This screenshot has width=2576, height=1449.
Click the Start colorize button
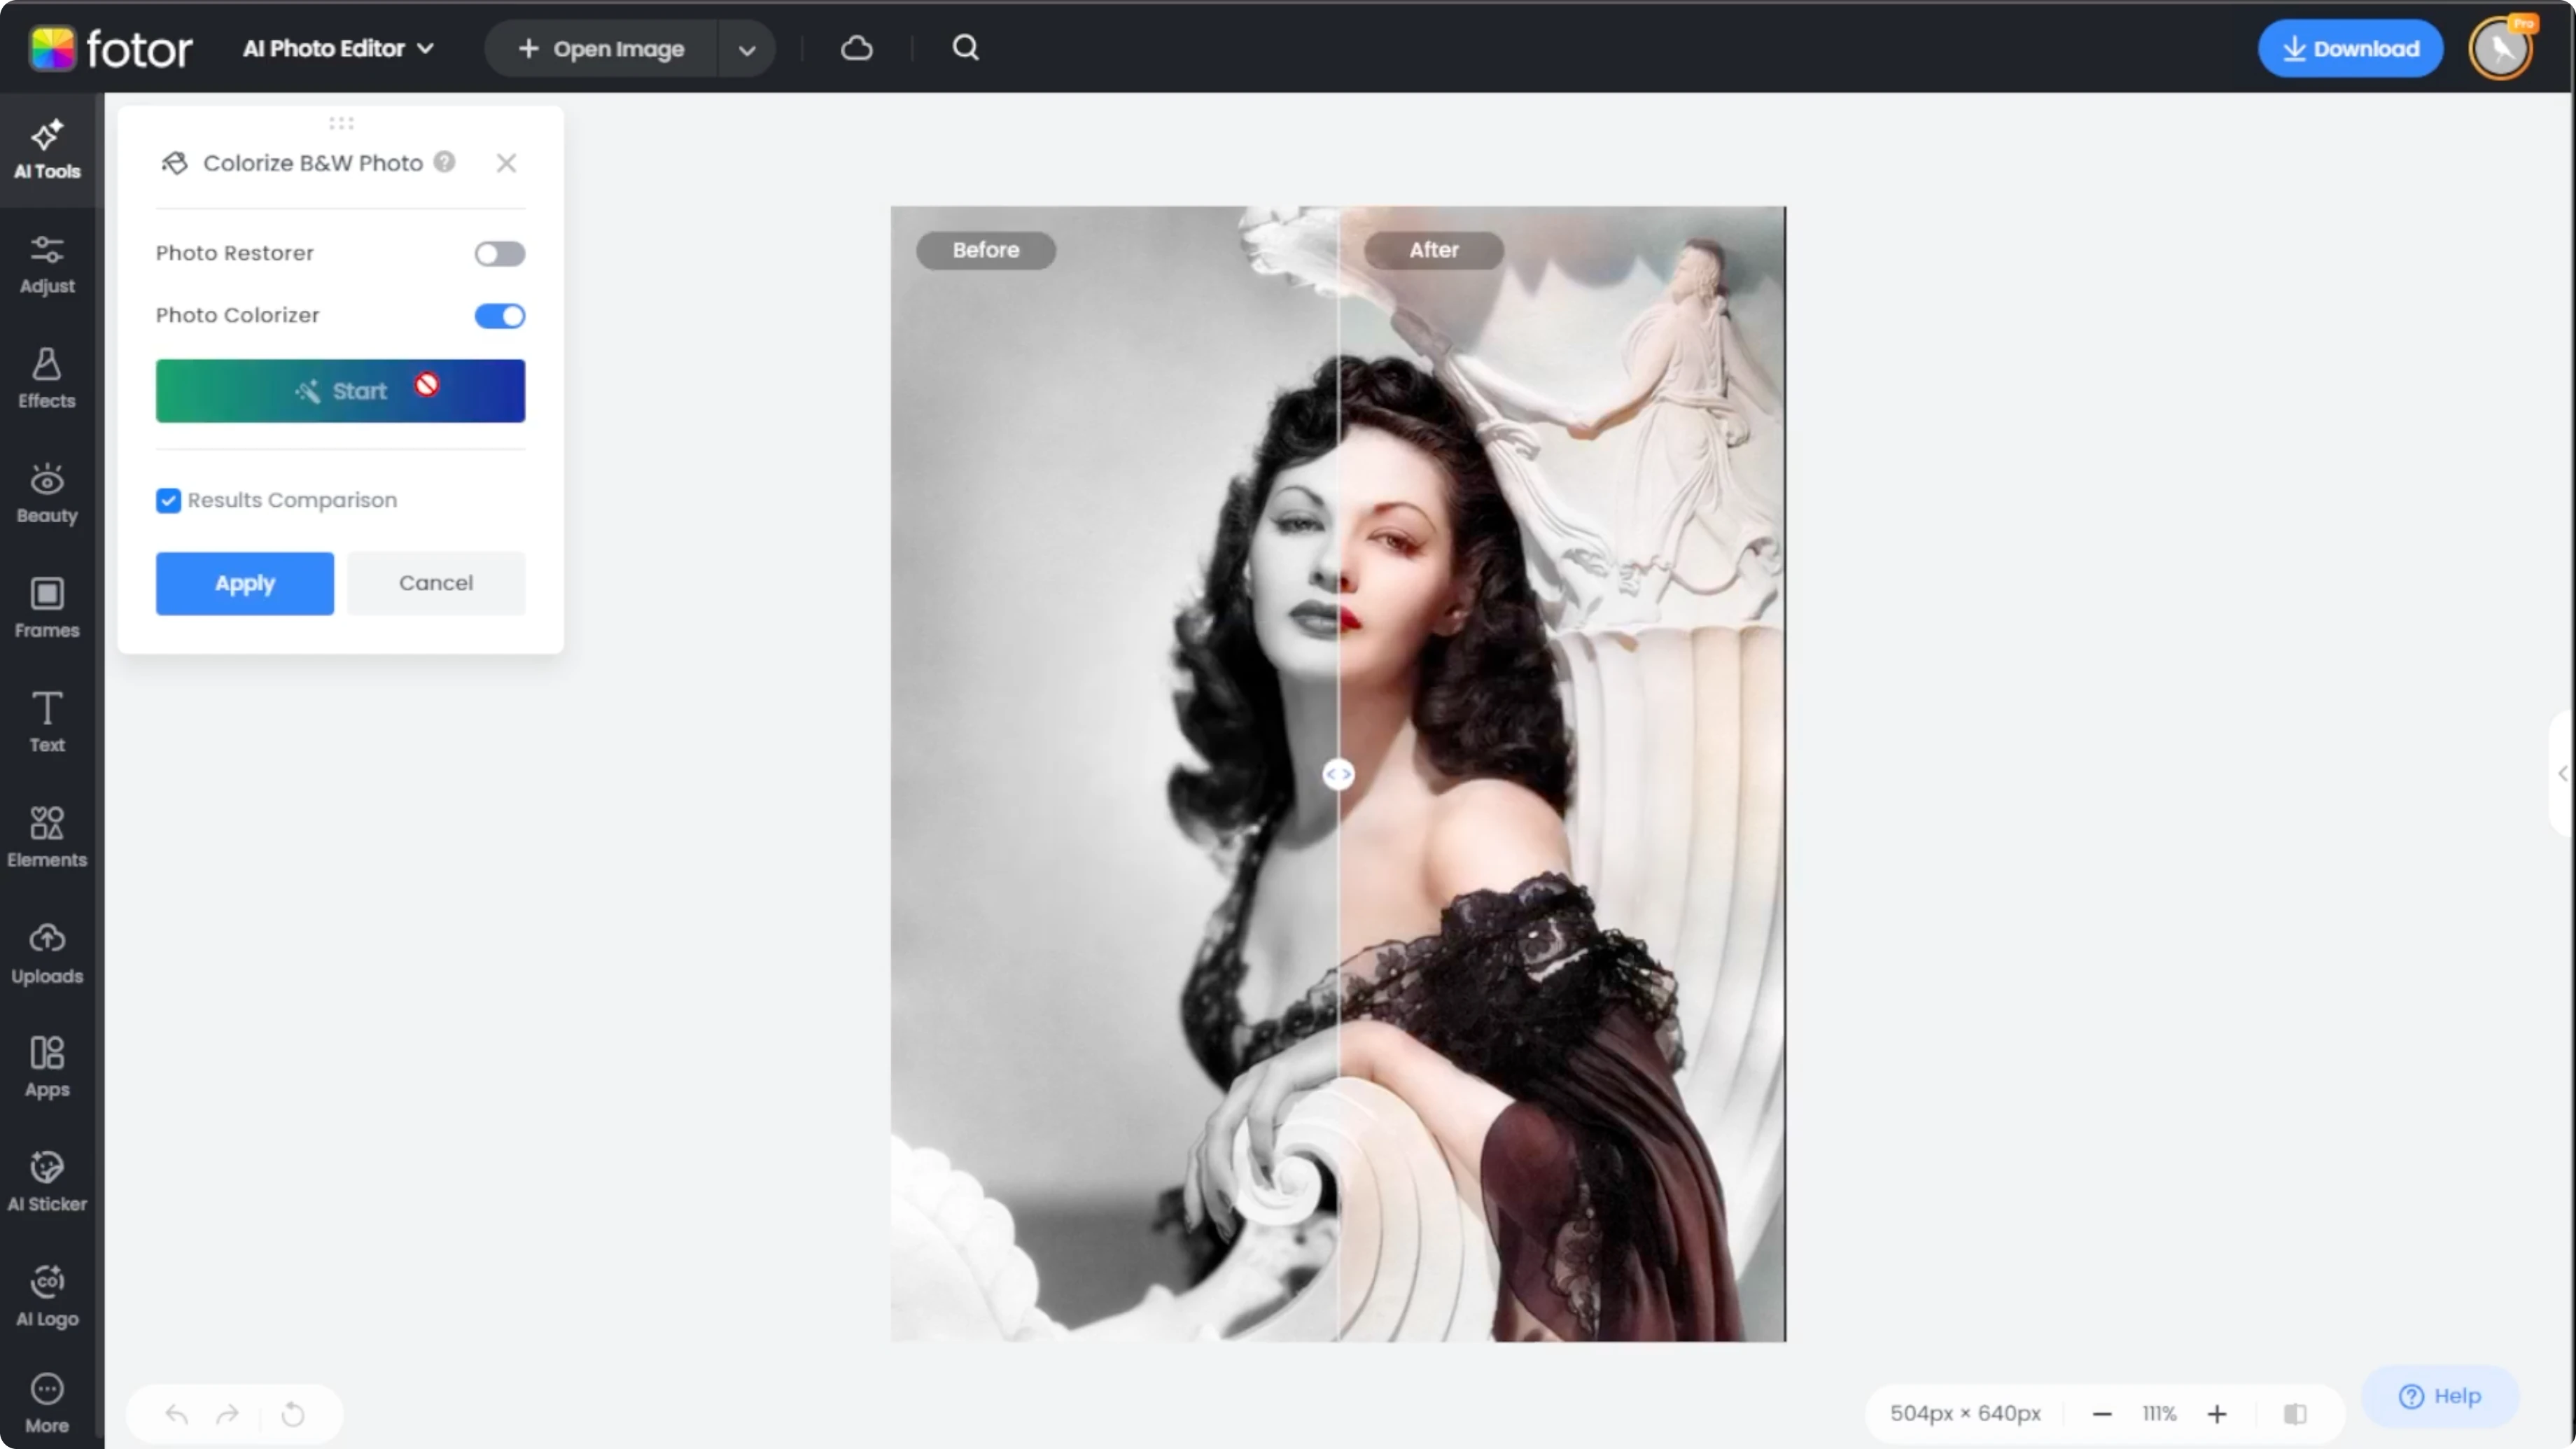(x=340, y=391)
